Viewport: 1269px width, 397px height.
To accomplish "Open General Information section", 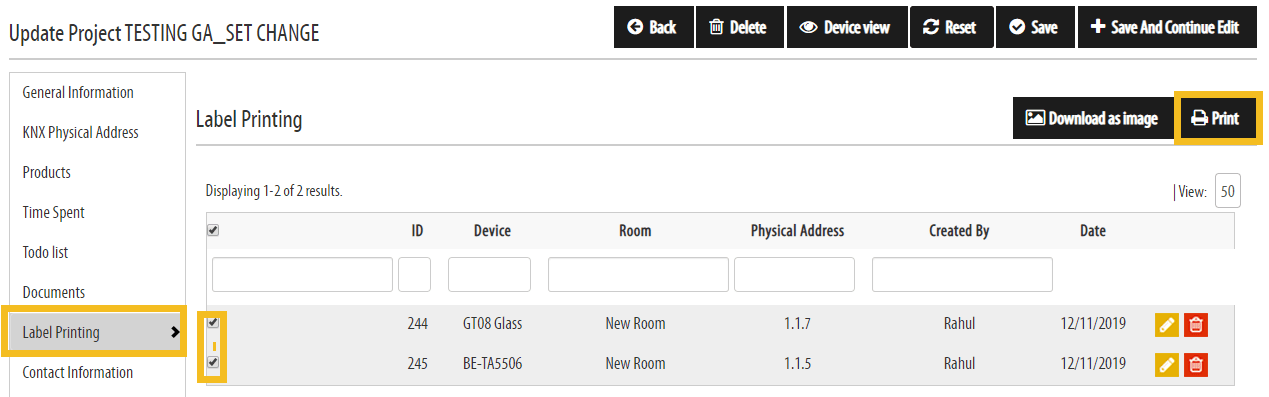I will (x=78, y=93).
